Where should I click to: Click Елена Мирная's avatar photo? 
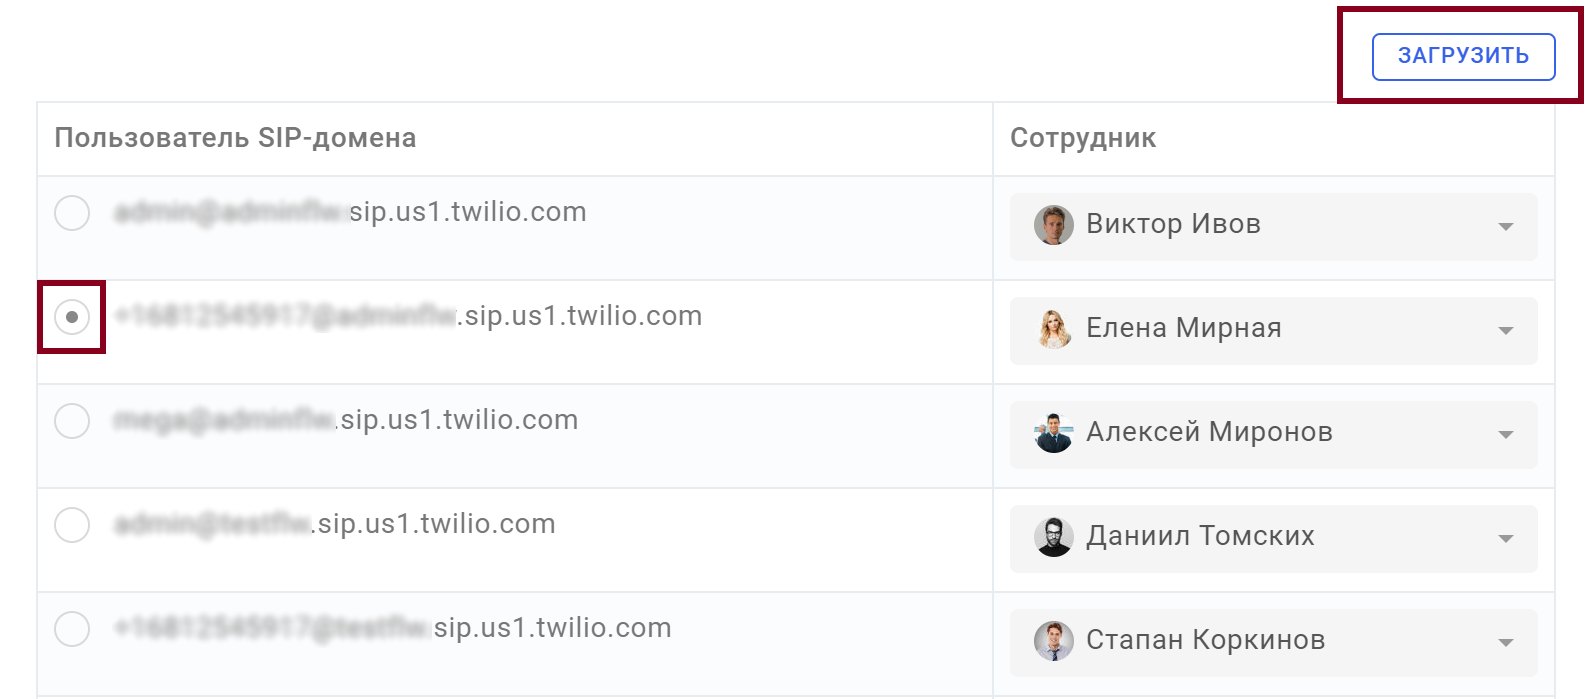[1053, 329]
